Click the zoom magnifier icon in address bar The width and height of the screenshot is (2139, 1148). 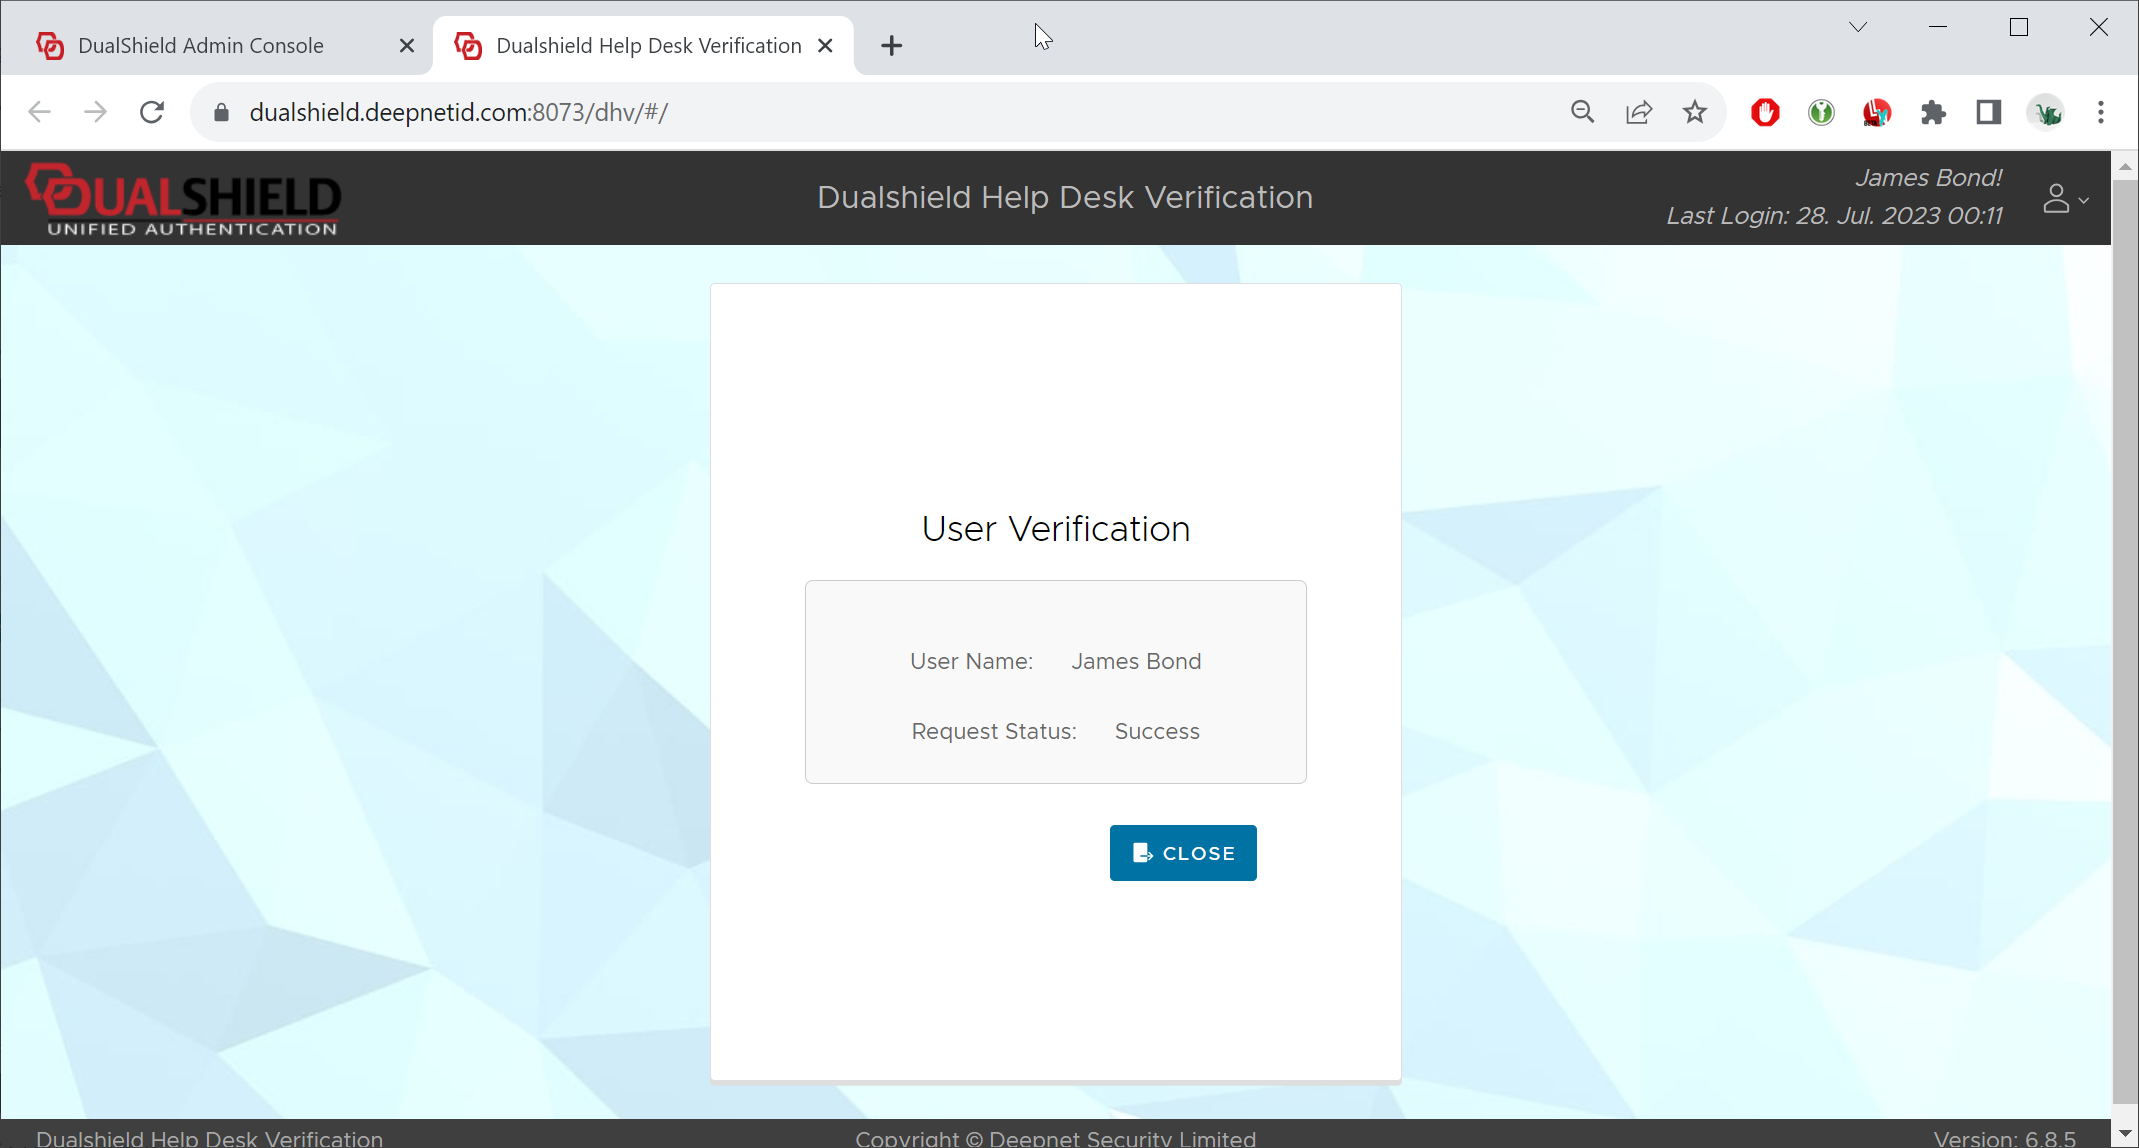pyautogui.click(x=1582, y=112)
